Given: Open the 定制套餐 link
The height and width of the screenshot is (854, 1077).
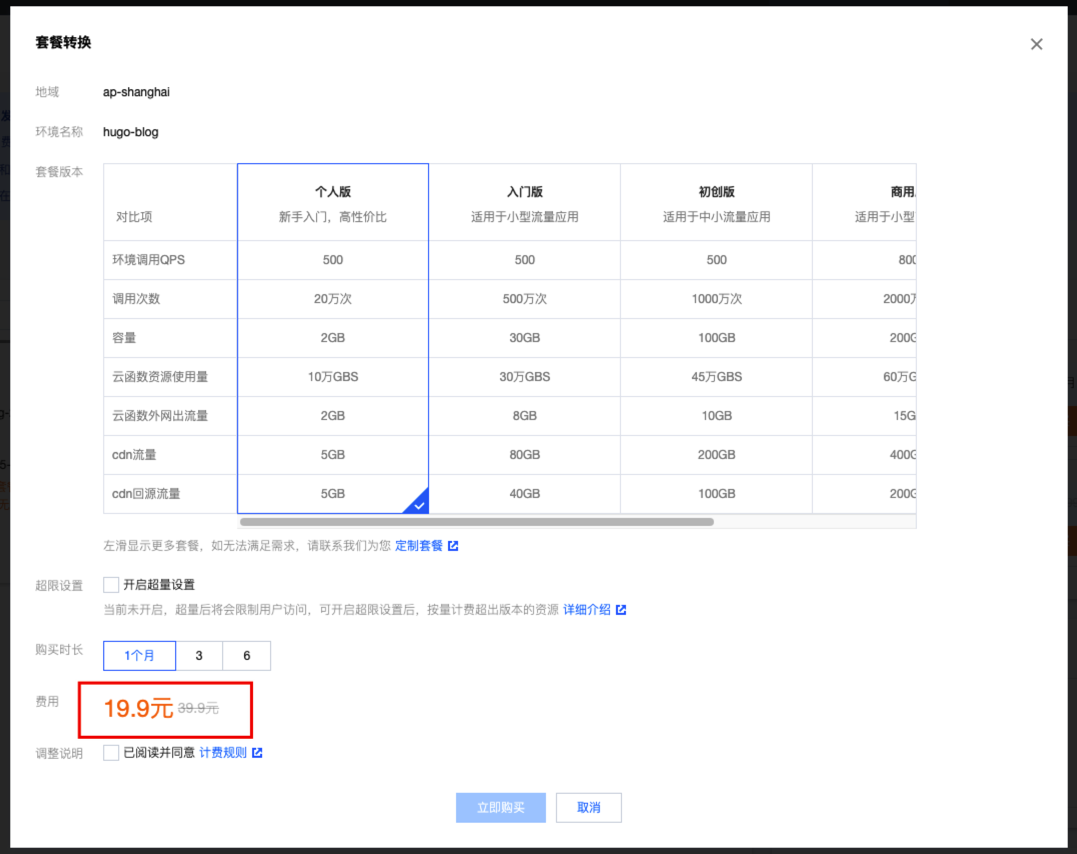Looking at the screenshot, I should [419, 546].
